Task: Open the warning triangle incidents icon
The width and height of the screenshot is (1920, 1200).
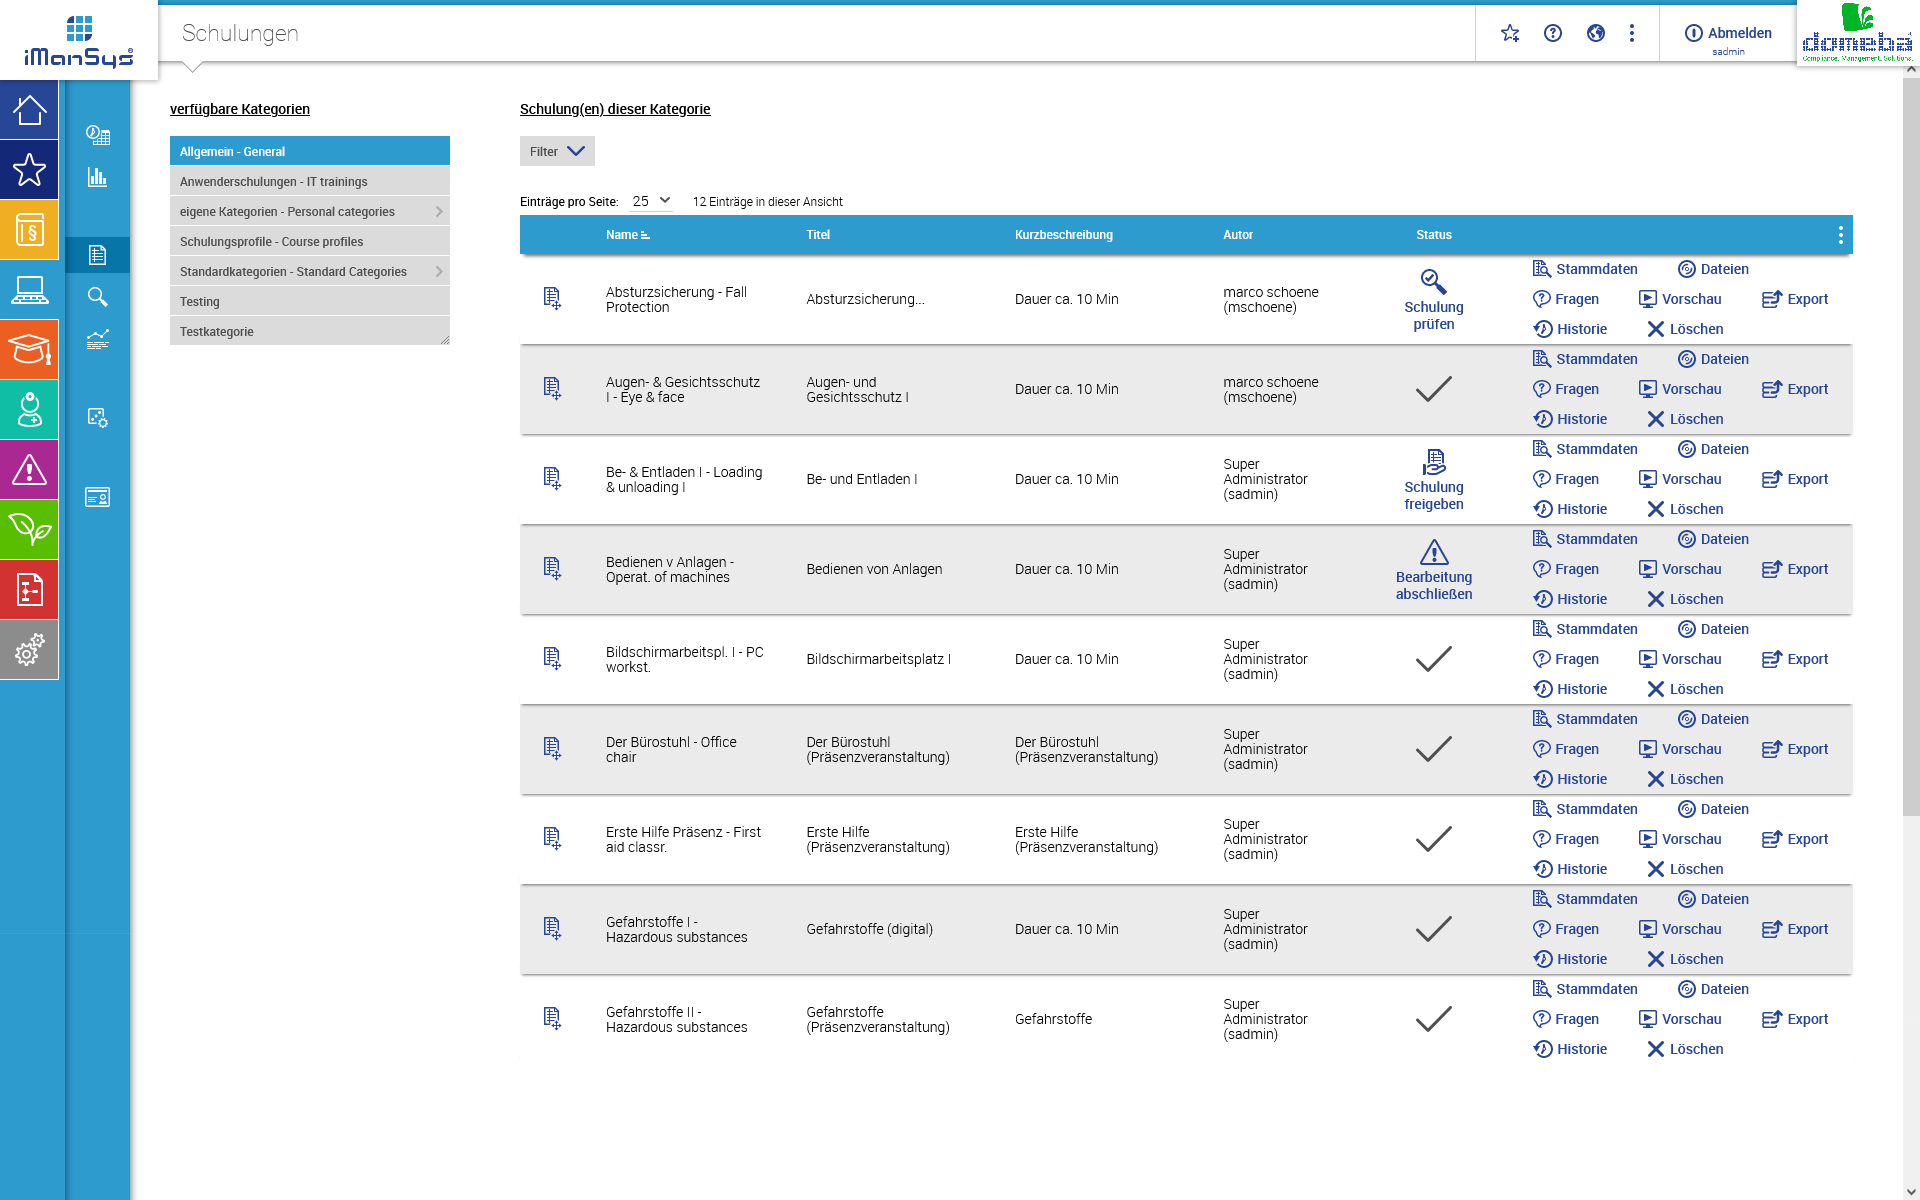Action: pyautogui.click(x=29, y=469)
